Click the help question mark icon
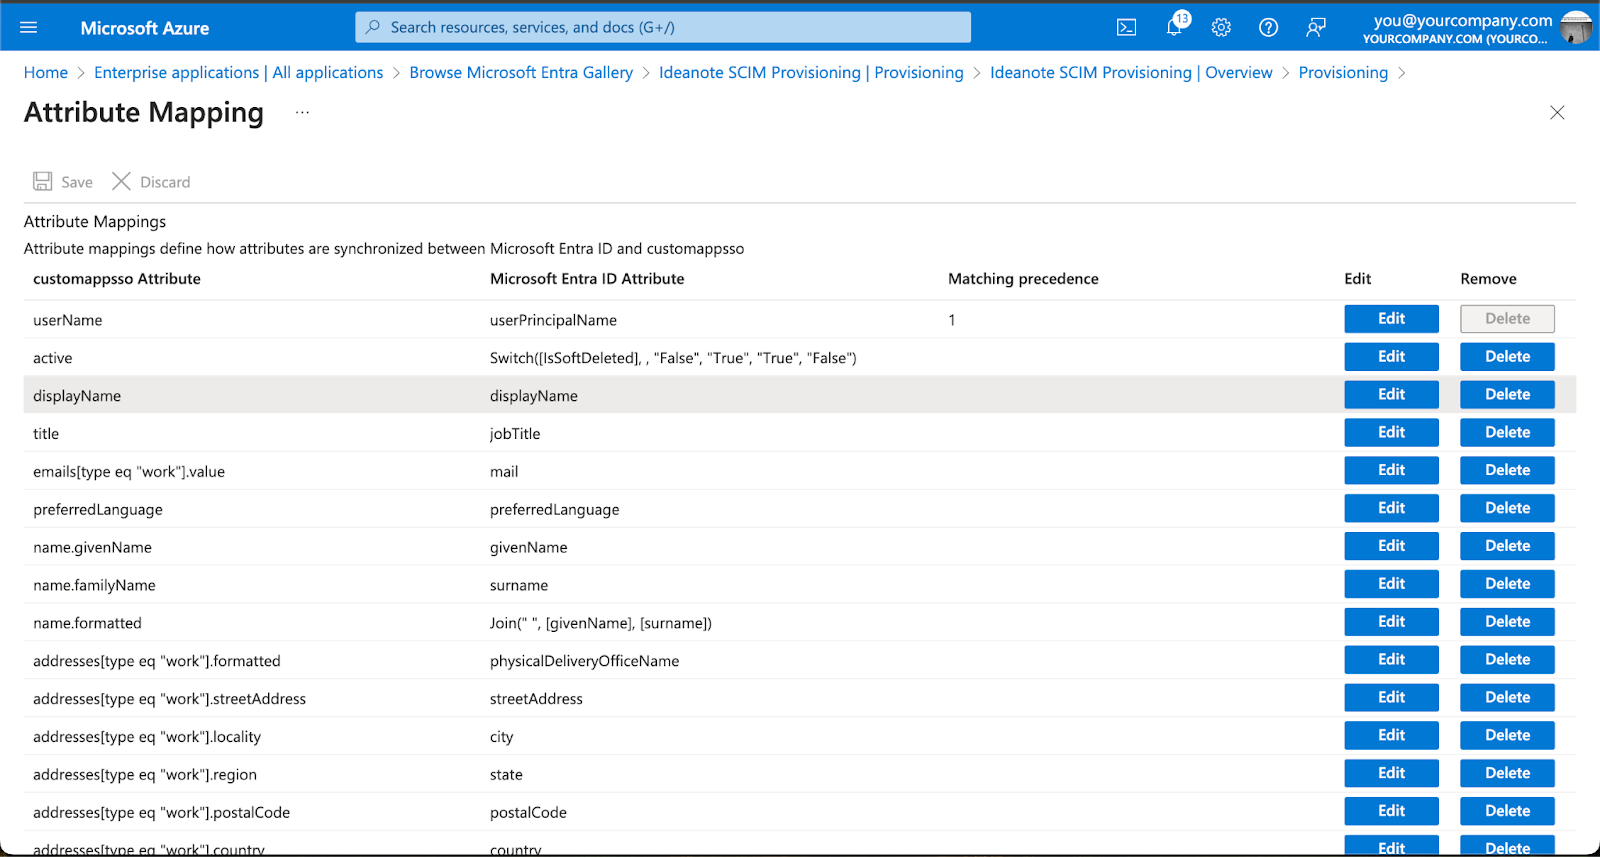The image size is (1600, 857). [1268, 27]
